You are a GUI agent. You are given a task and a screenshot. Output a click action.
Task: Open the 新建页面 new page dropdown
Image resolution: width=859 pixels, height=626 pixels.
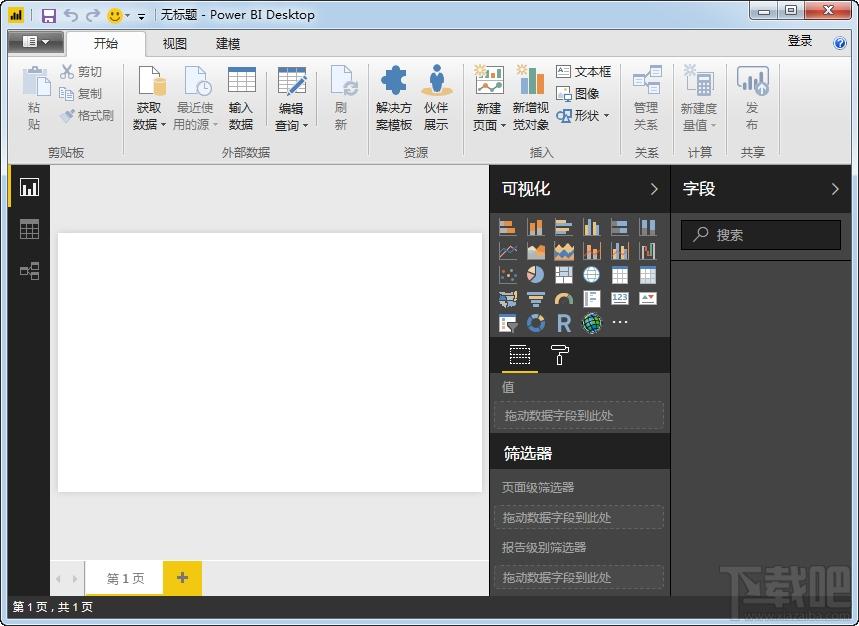[x=489, y=99]
